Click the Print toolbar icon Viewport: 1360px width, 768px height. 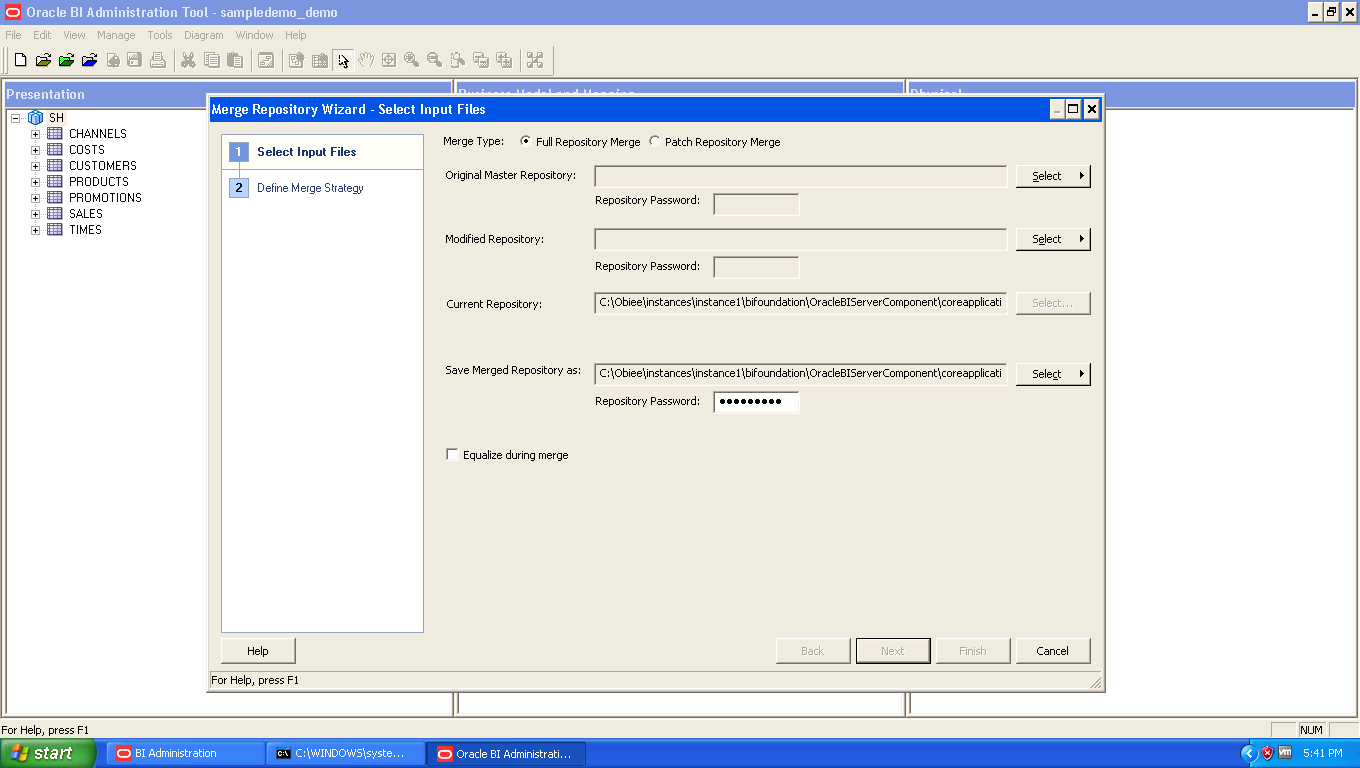point(157,60)
